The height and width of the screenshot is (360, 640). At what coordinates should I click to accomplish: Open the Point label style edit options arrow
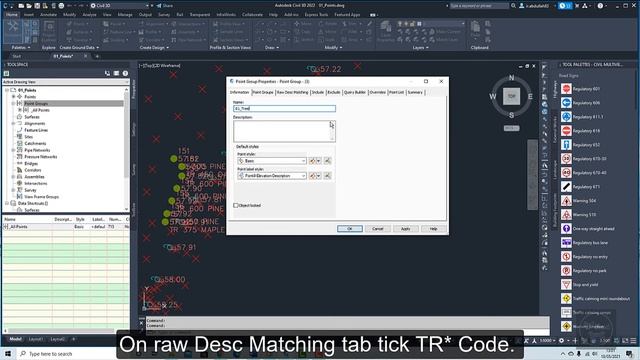point(319,176)
